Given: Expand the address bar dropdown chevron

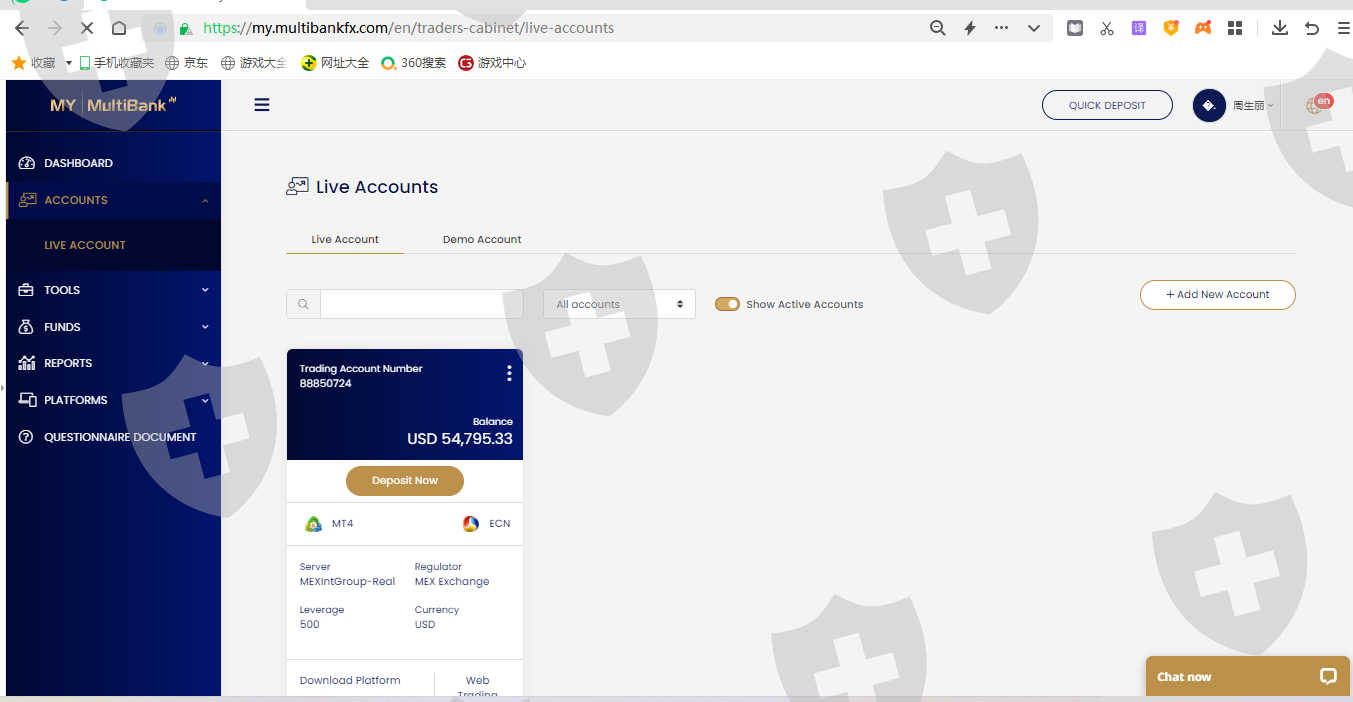Looking at the screenshot, I should coord(1034,28).
